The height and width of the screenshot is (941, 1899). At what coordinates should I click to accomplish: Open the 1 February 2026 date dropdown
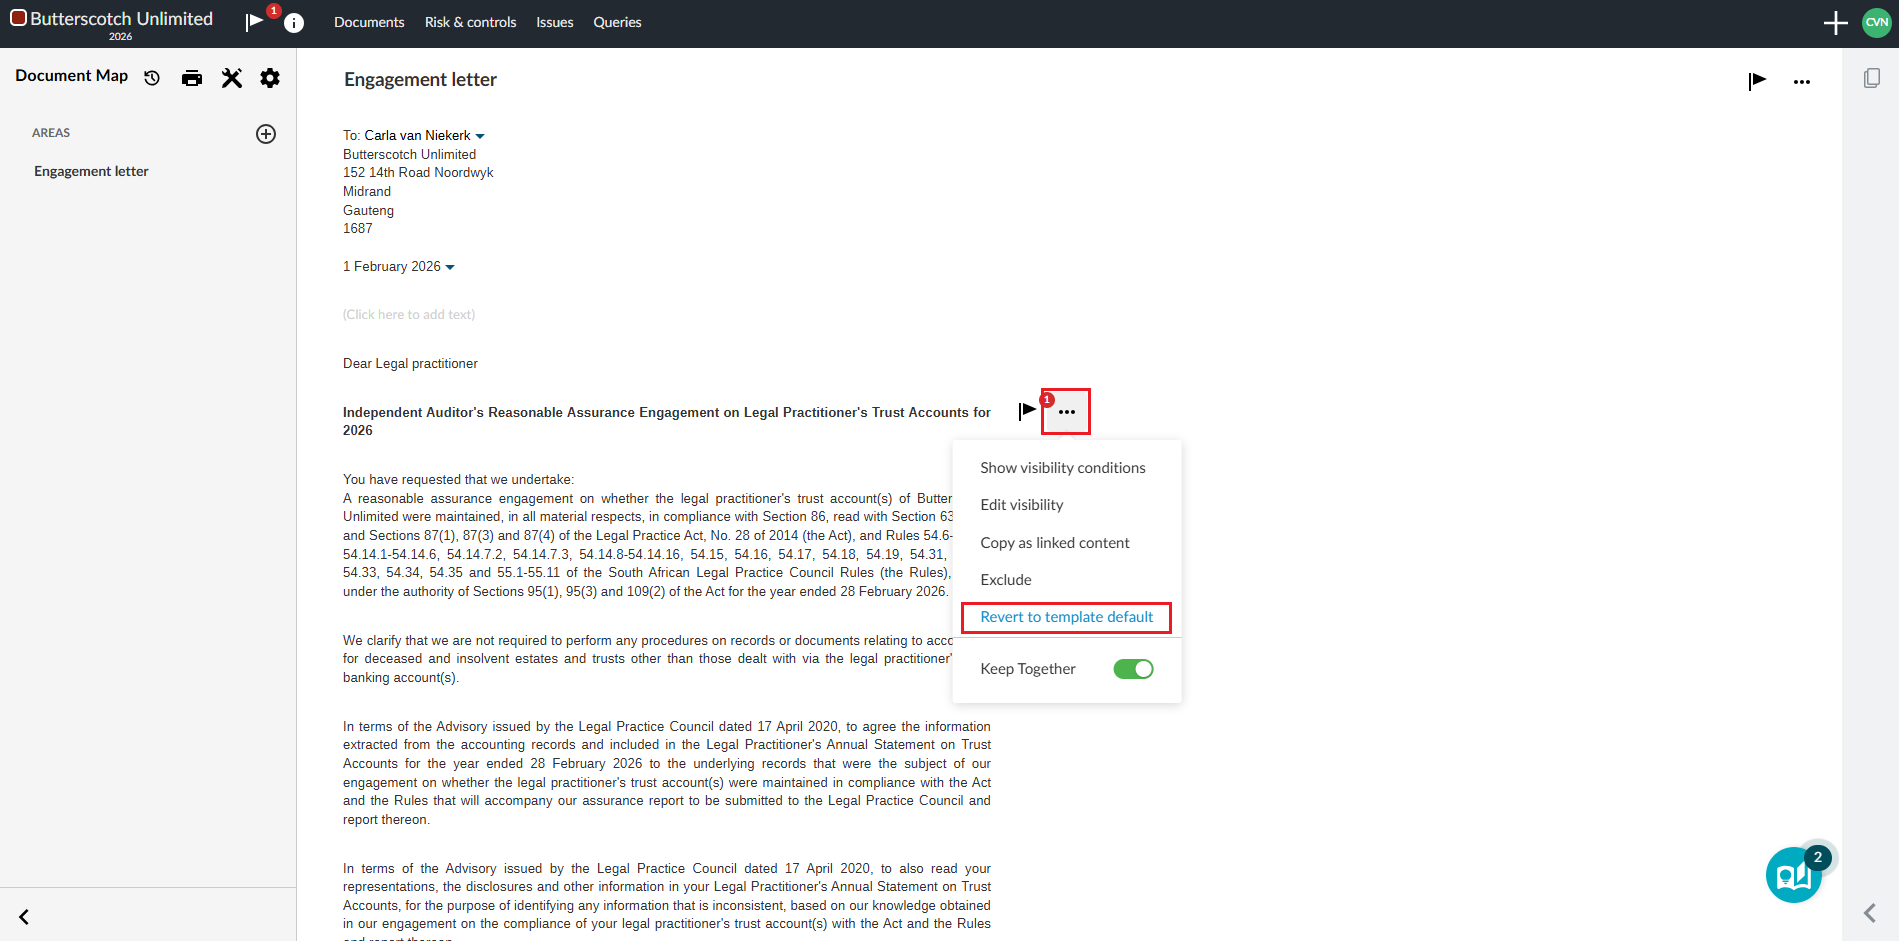450,267
